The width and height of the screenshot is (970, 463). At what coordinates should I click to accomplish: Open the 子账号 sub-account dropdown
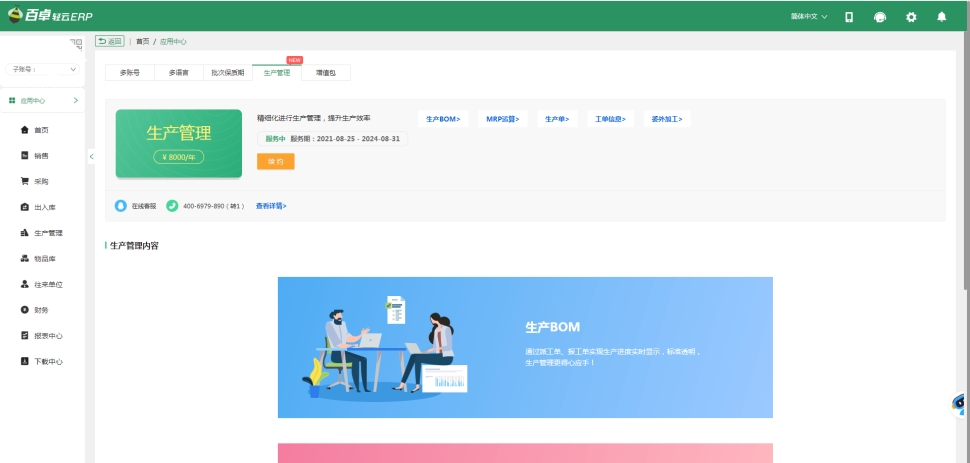click(x=43, y=70)
